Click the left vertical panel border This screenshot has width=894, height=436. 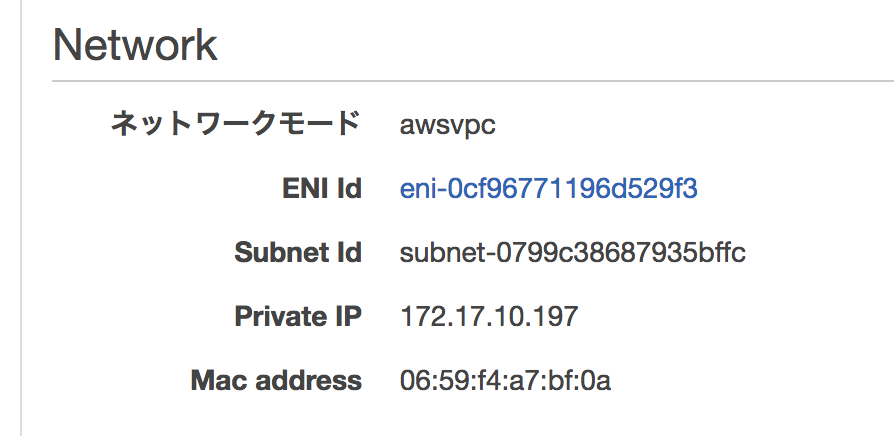click(22, 218)
